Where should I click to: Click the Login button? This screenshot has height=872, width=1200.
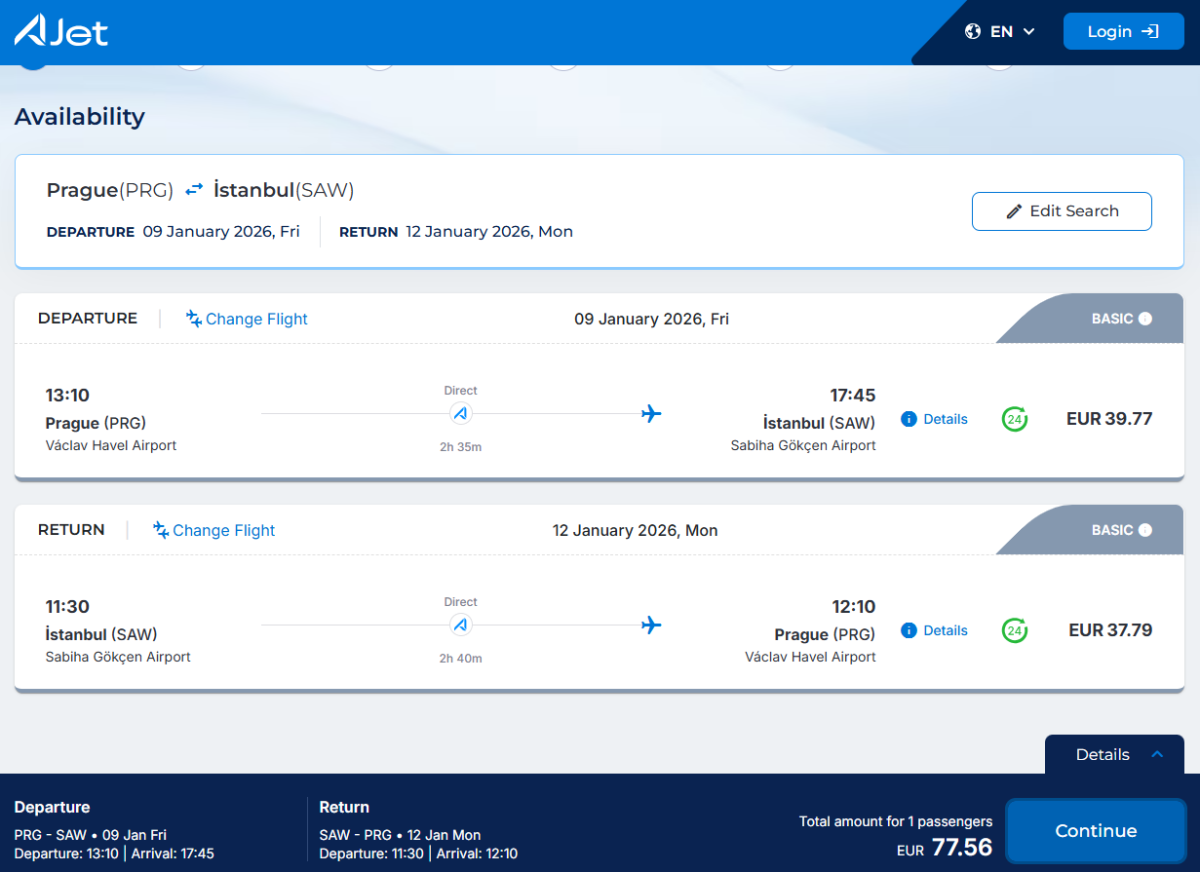point(1122,32)
